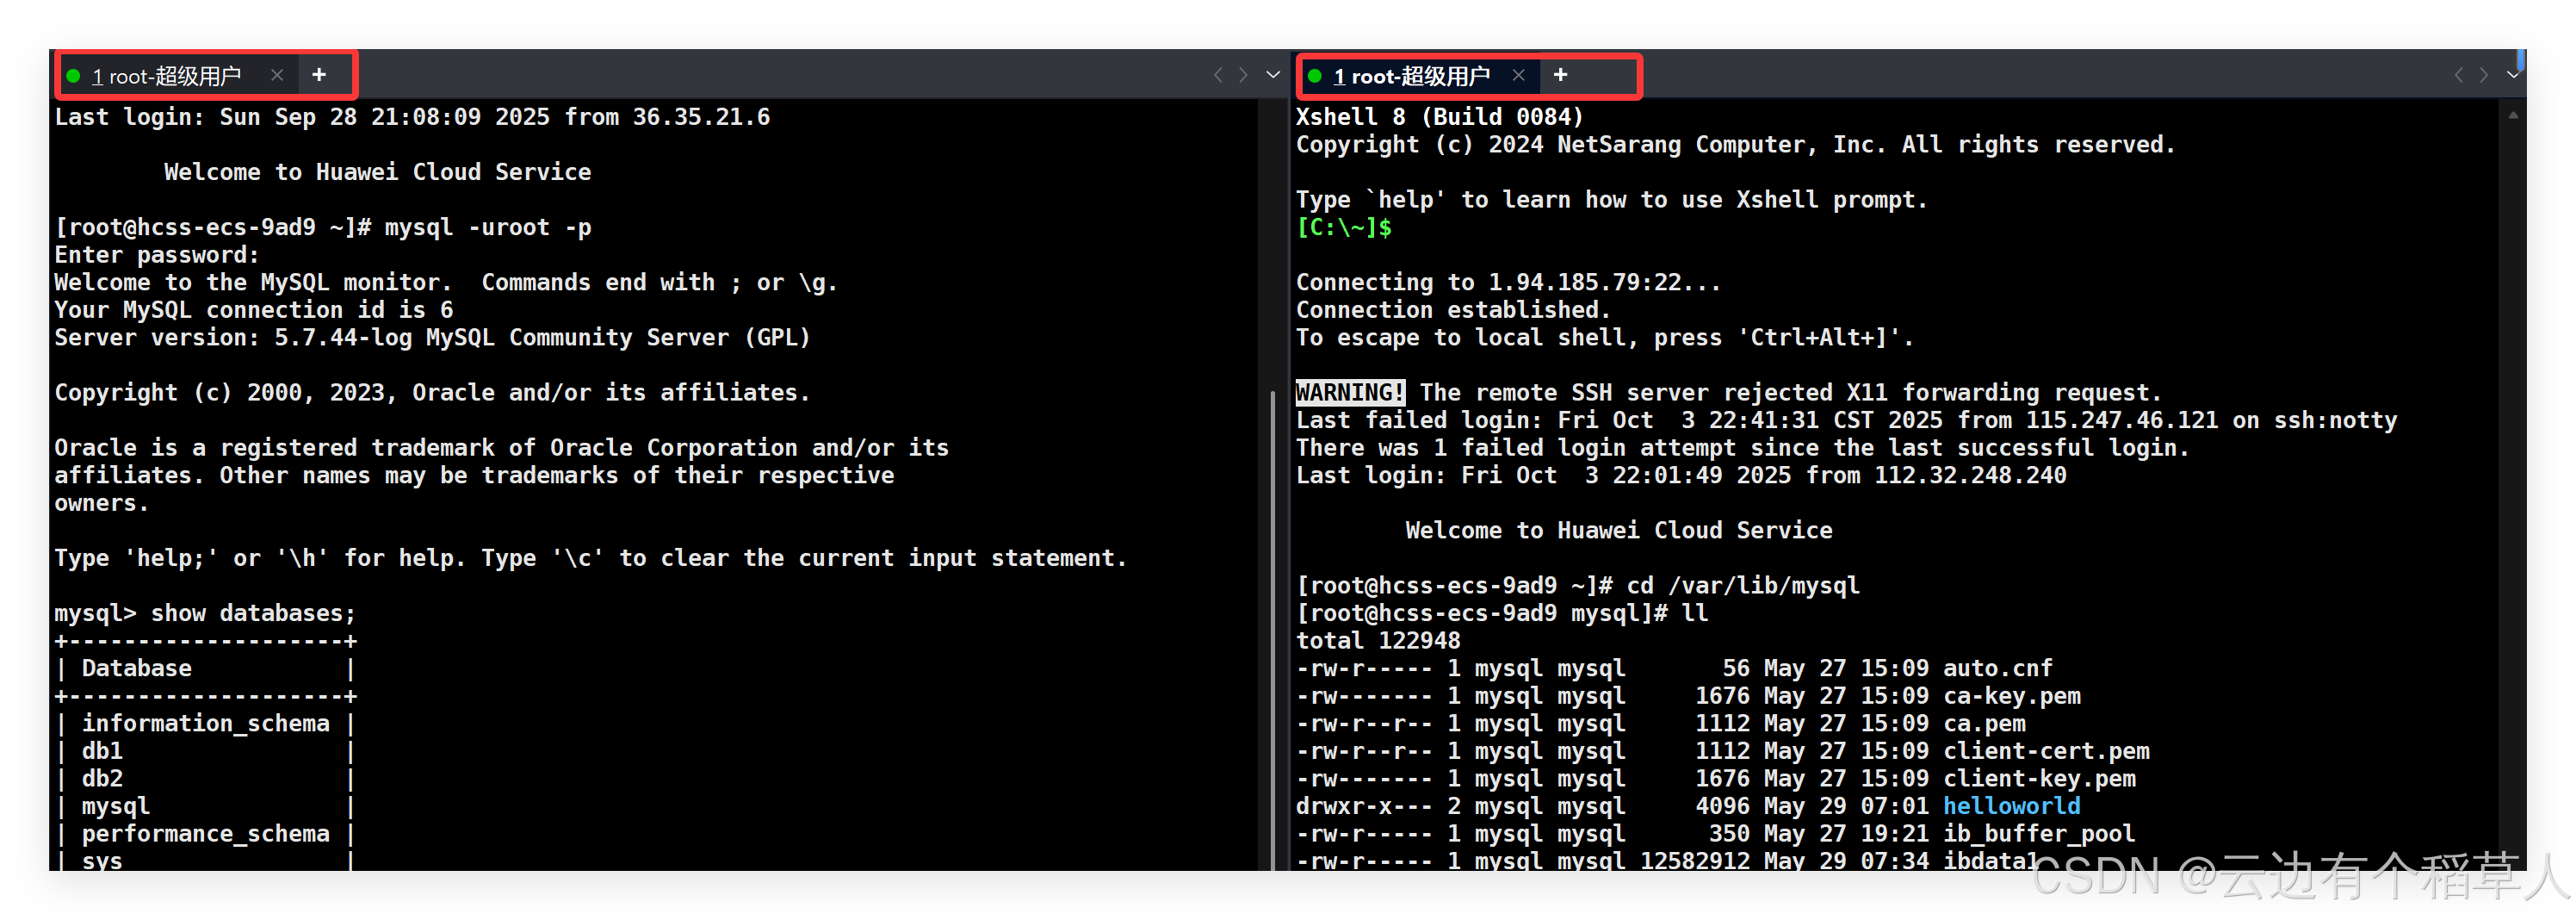Close the right pane root-超级用户 tab
The image size is (2576, 920).
pyautogui.click(x=1518, y=75)
